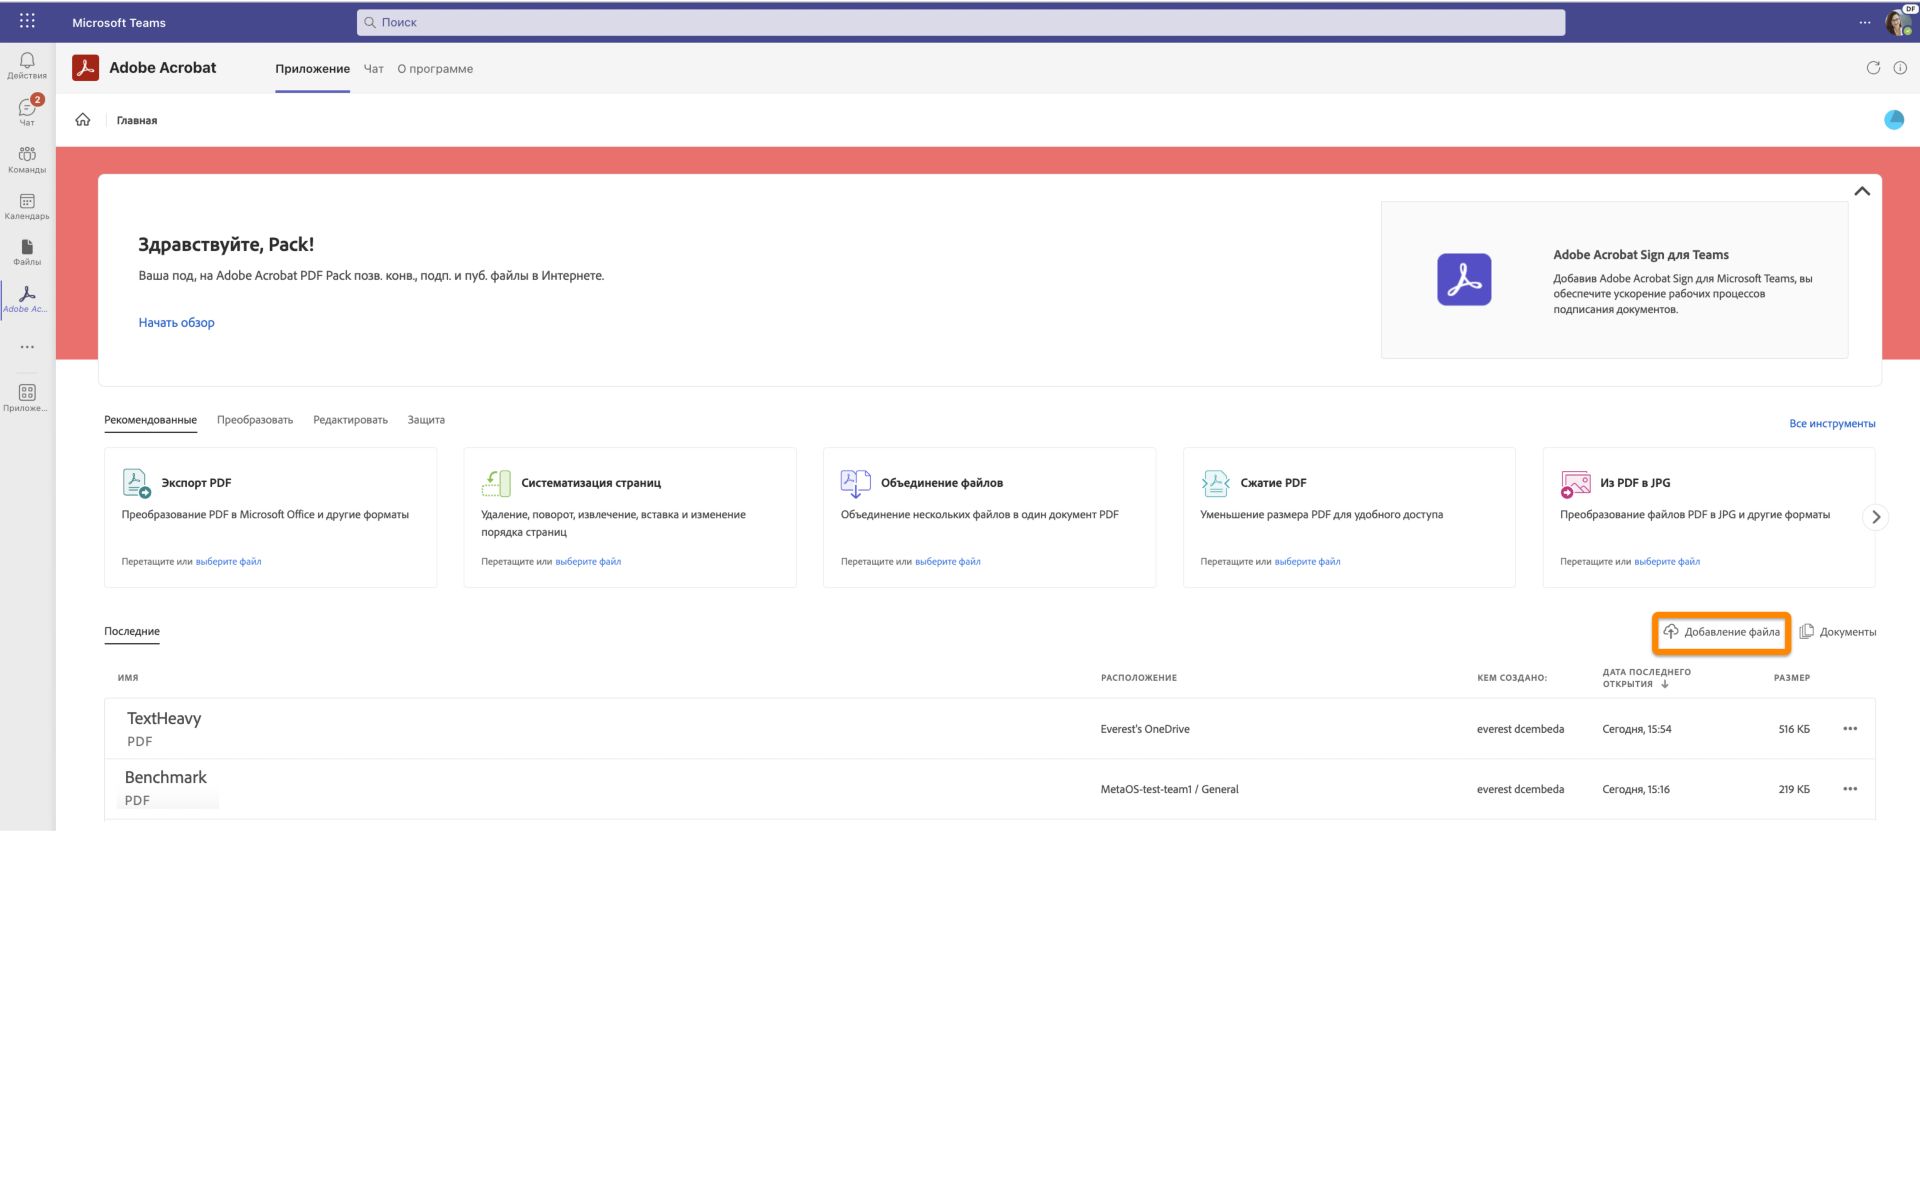Open the Действия notifications bell

tap(27, 66)
